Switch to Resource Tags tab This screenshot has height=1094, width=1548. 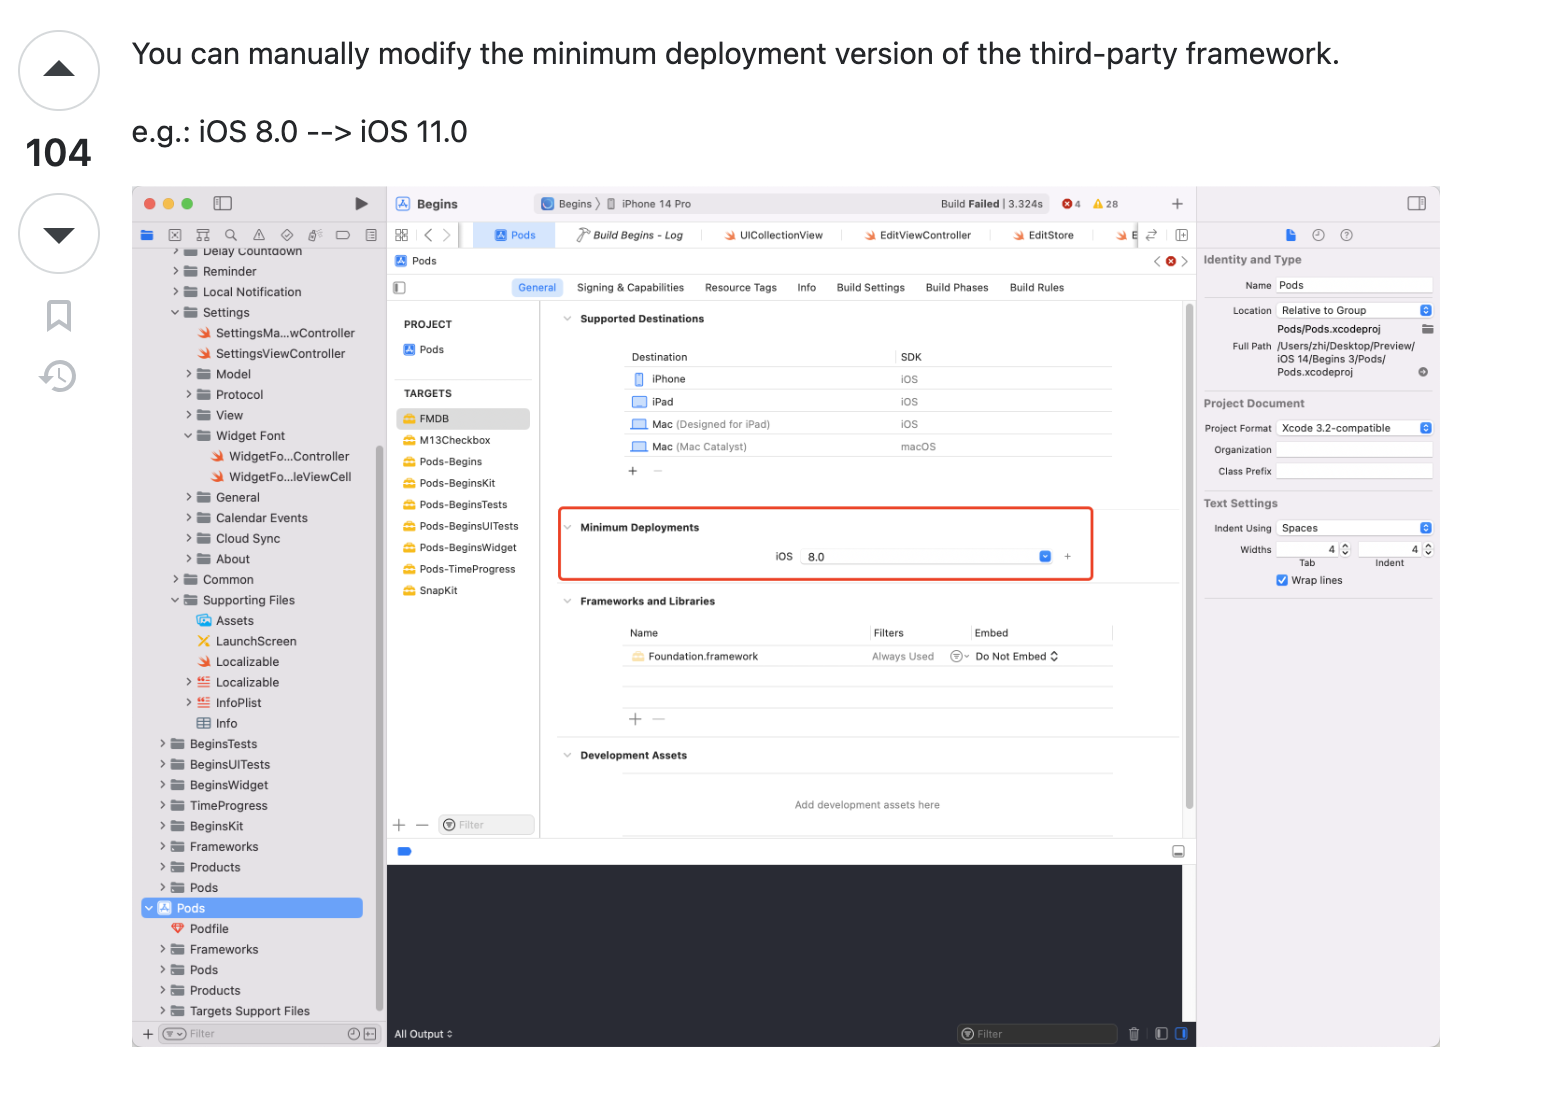click(740, 288)
